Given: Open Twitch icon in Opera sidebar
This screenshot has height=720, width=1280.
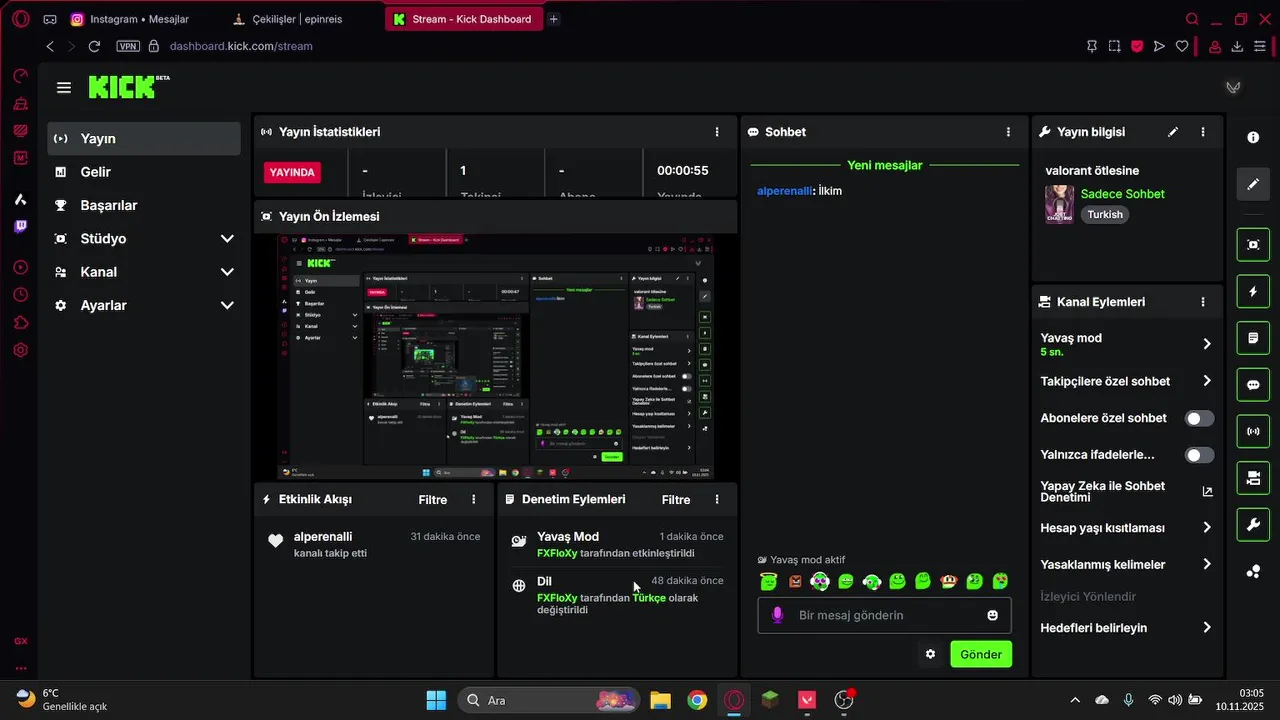Looking at the screenshot, I should [20, 226].
